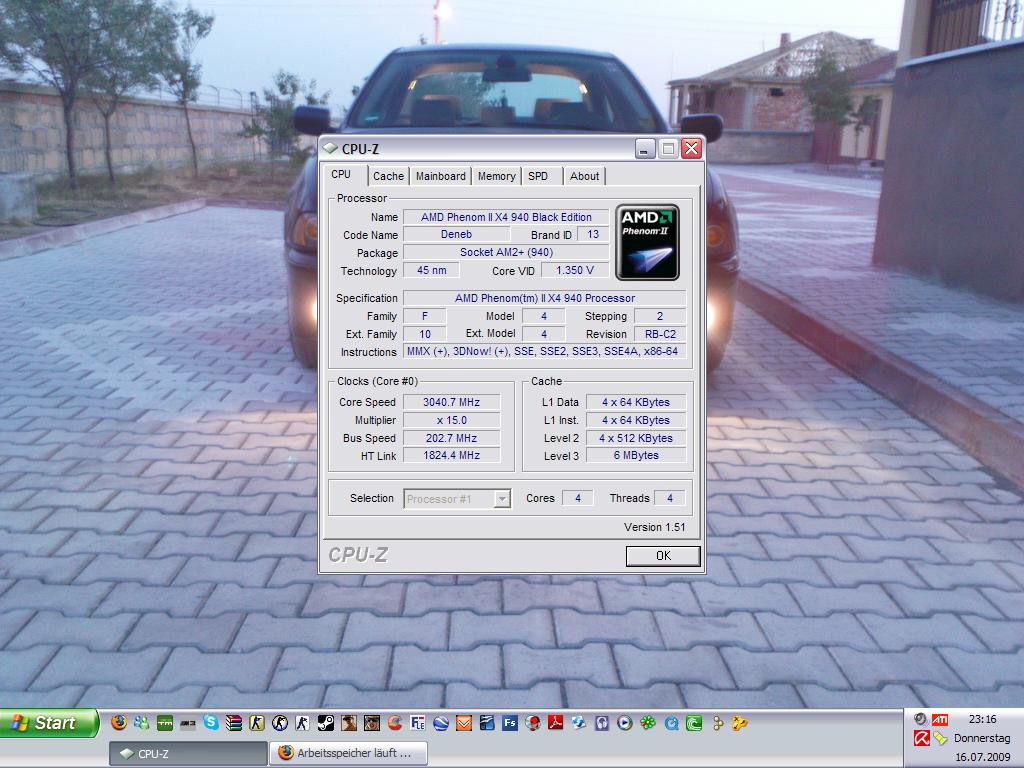Click Level 2 value '4 x 512 KBytes'
1024x768 pixels.
point(636,438)
